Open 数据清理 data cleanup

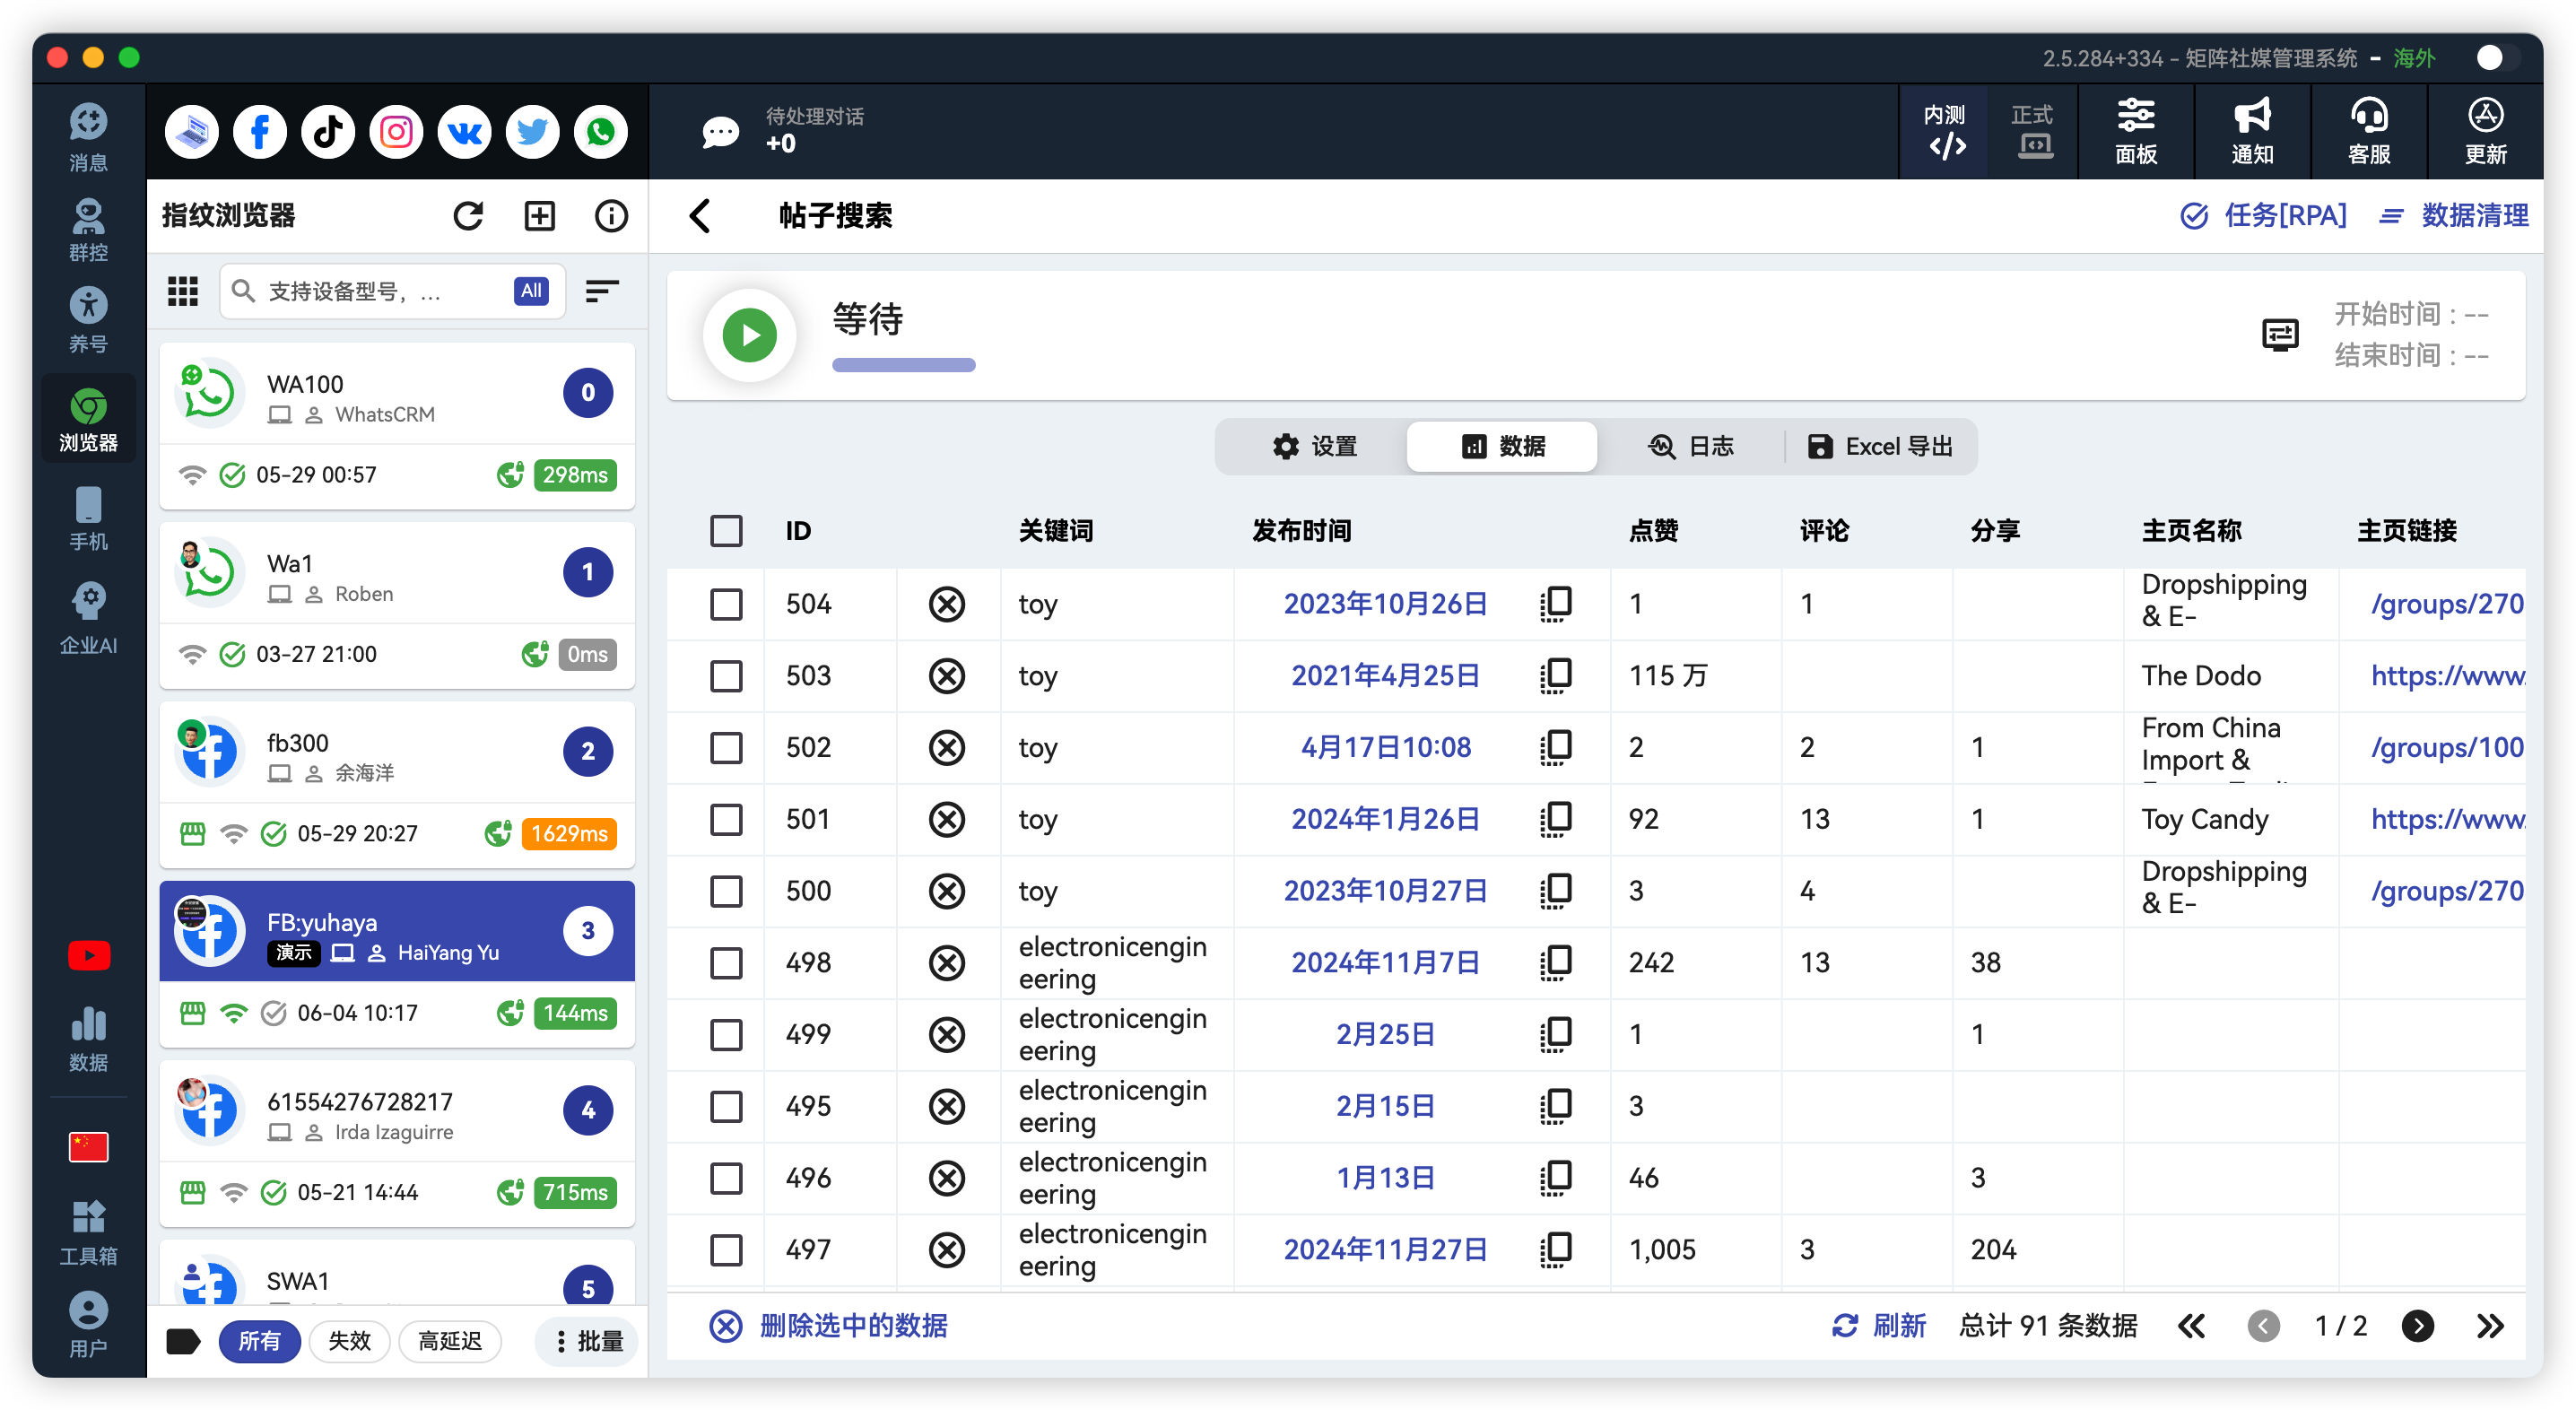(2454, 215)
